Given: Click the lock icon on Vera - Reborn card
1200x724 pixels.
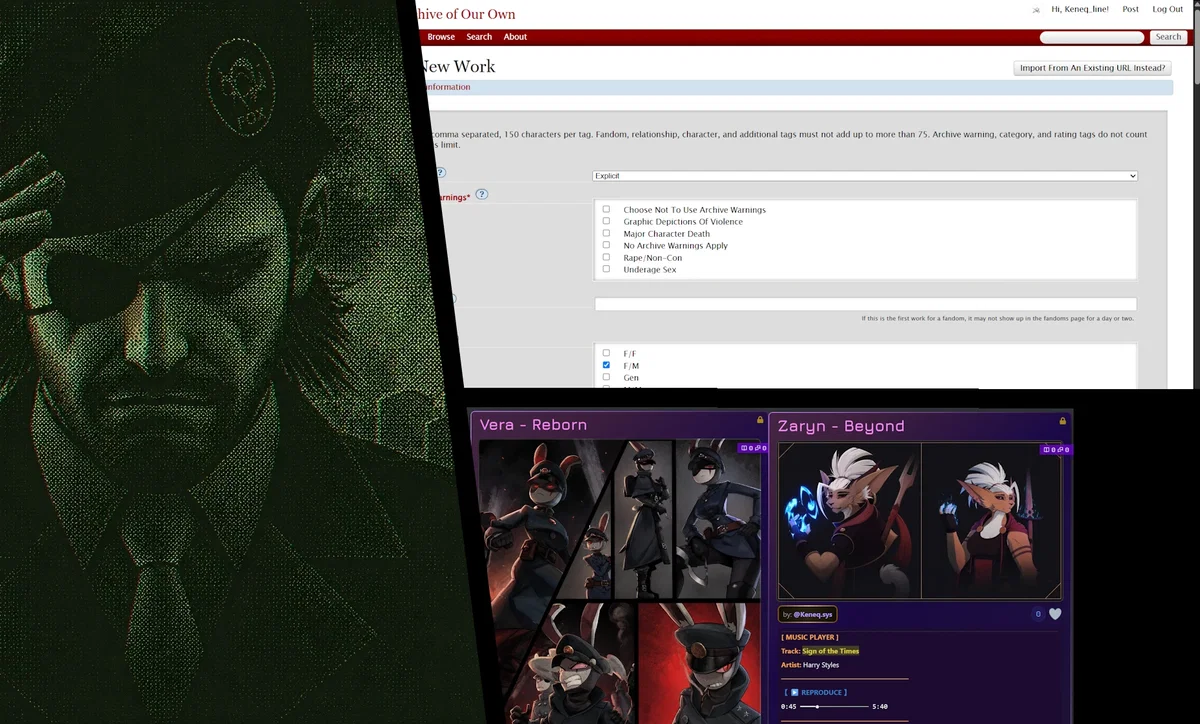Looking at the screenshot, I should [760, 420].
